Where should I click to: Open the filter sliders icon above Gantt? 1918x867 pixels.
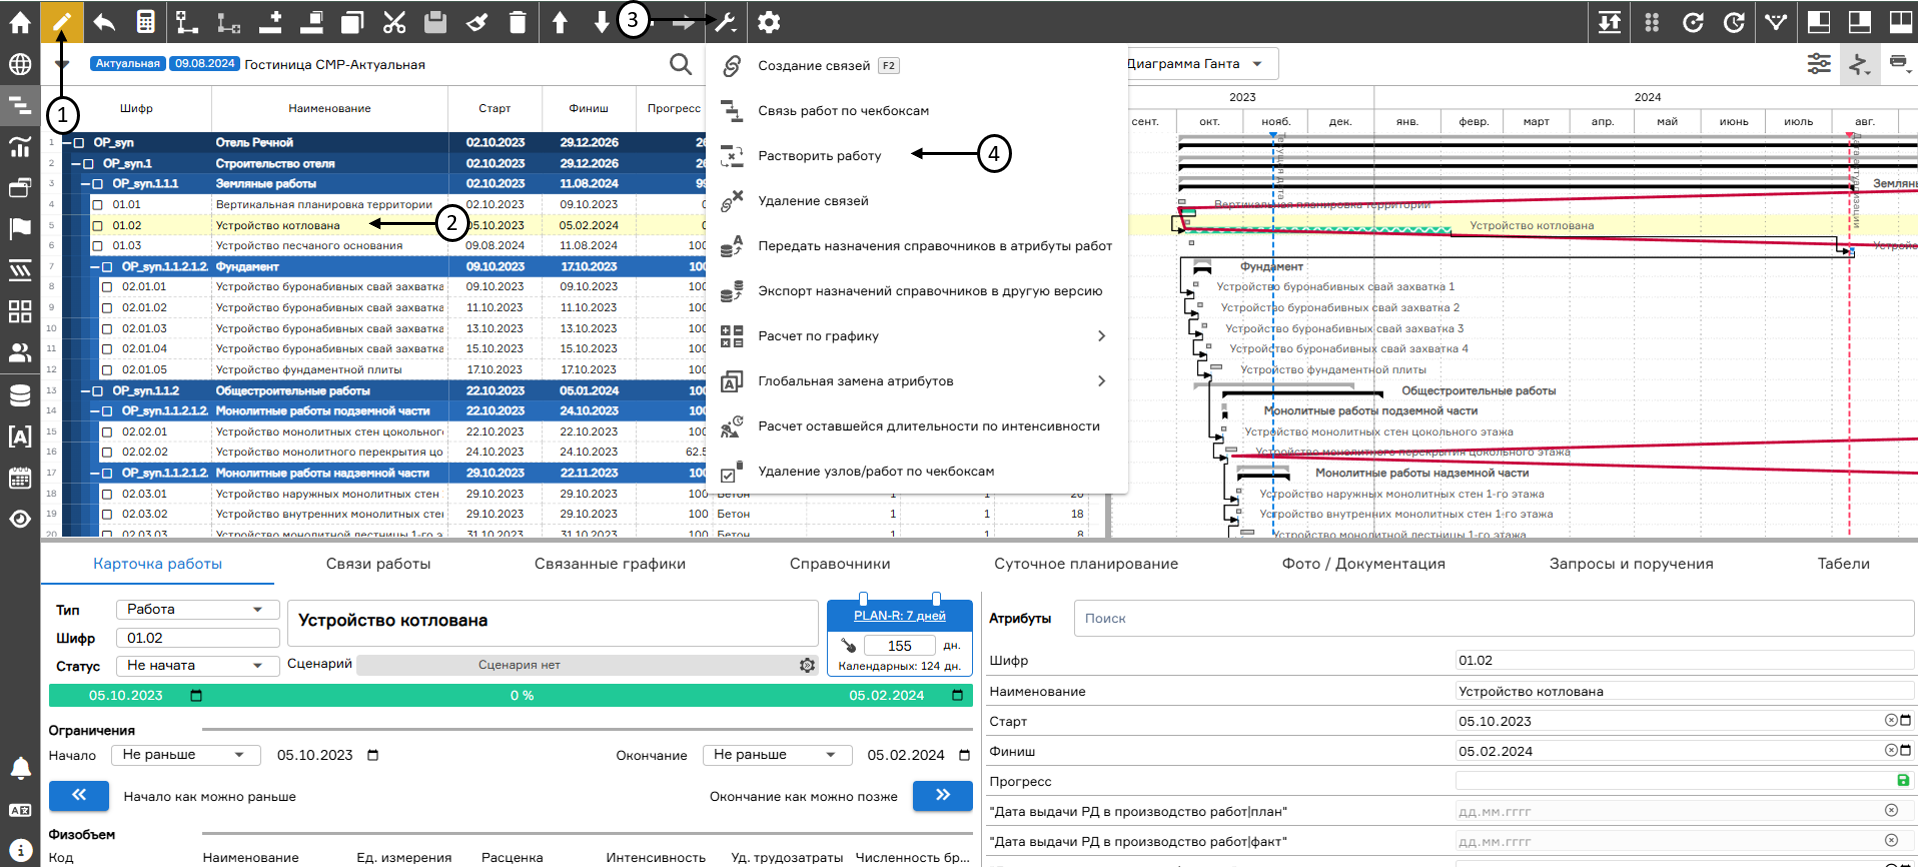pos(1819,64)
